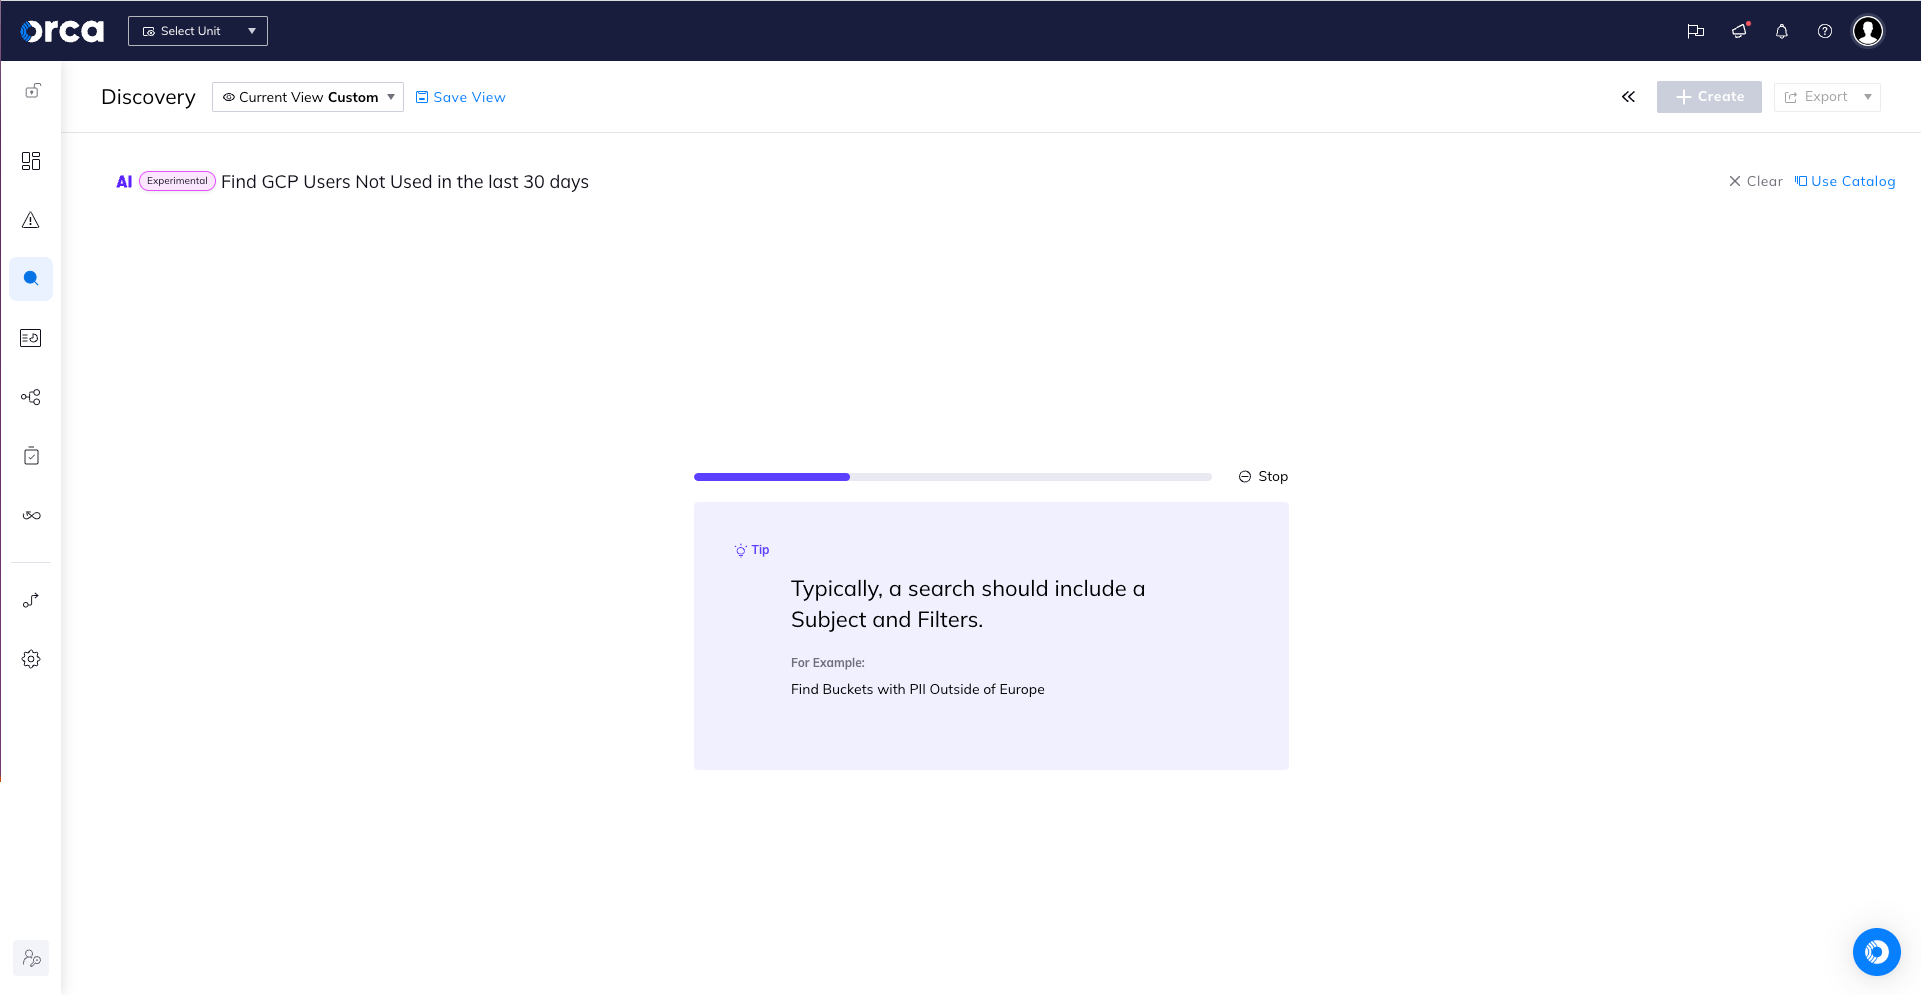Click the Save View link
Image resolution: width=1921 pixels, height=995 pixels.
point(461,97)
